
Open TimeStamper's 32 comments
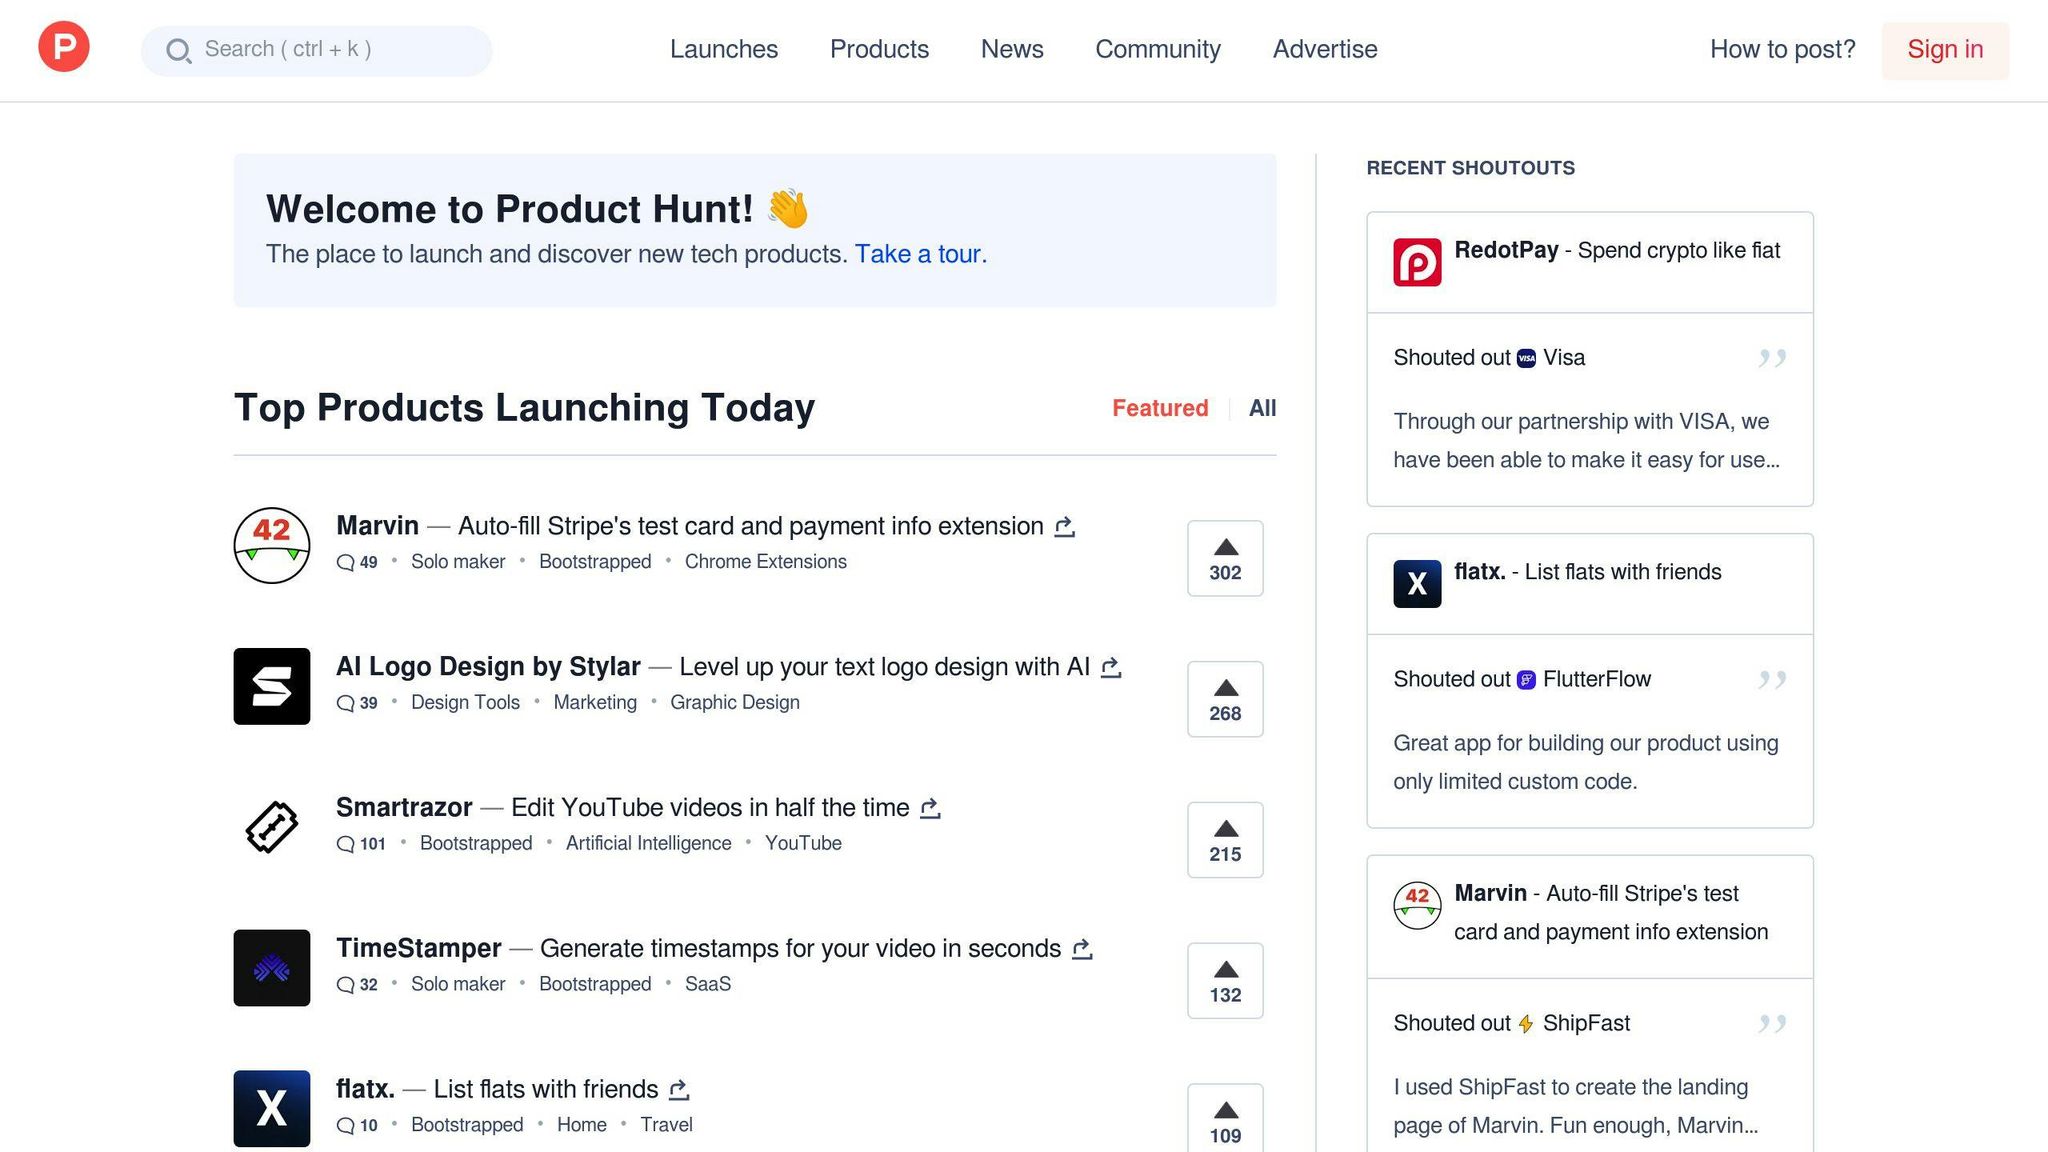coord(357,985)
